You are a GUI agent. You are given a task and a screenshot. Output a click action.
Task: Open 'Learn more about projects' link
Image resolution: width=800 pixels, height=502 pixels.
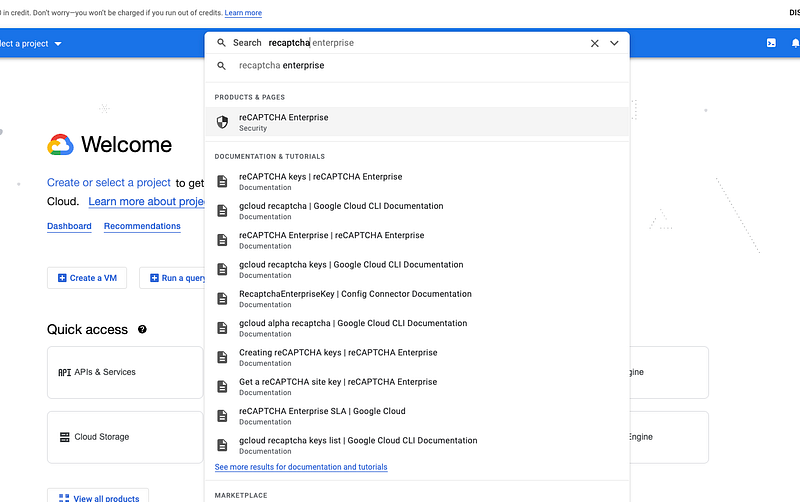coord(146,202)
